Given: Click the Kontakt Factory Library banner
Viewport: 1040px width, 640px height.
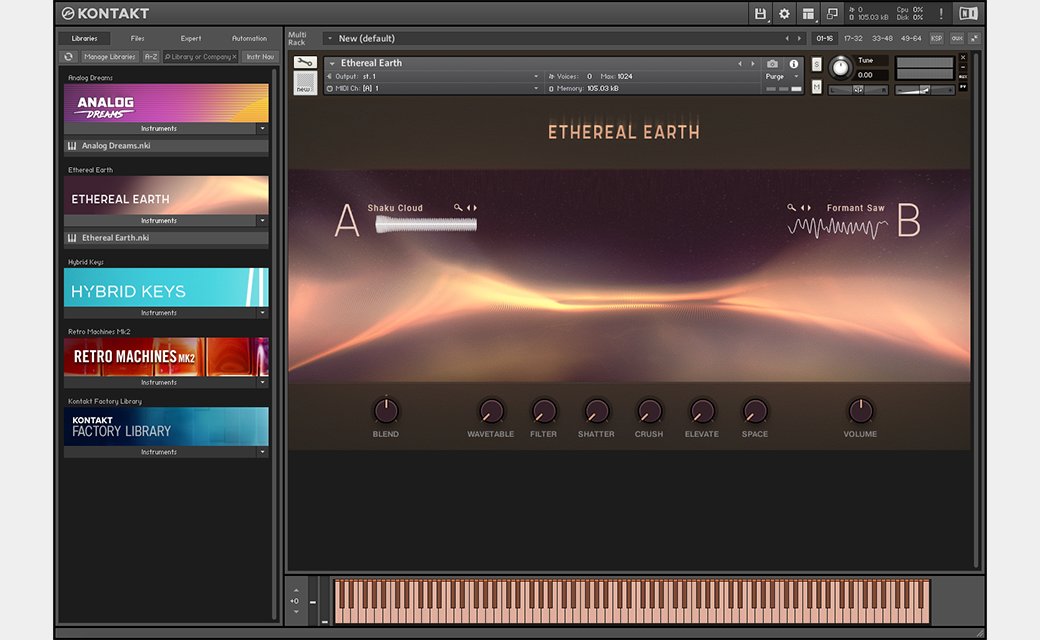Looking at the screenshot, I should (x=166, y=426).
